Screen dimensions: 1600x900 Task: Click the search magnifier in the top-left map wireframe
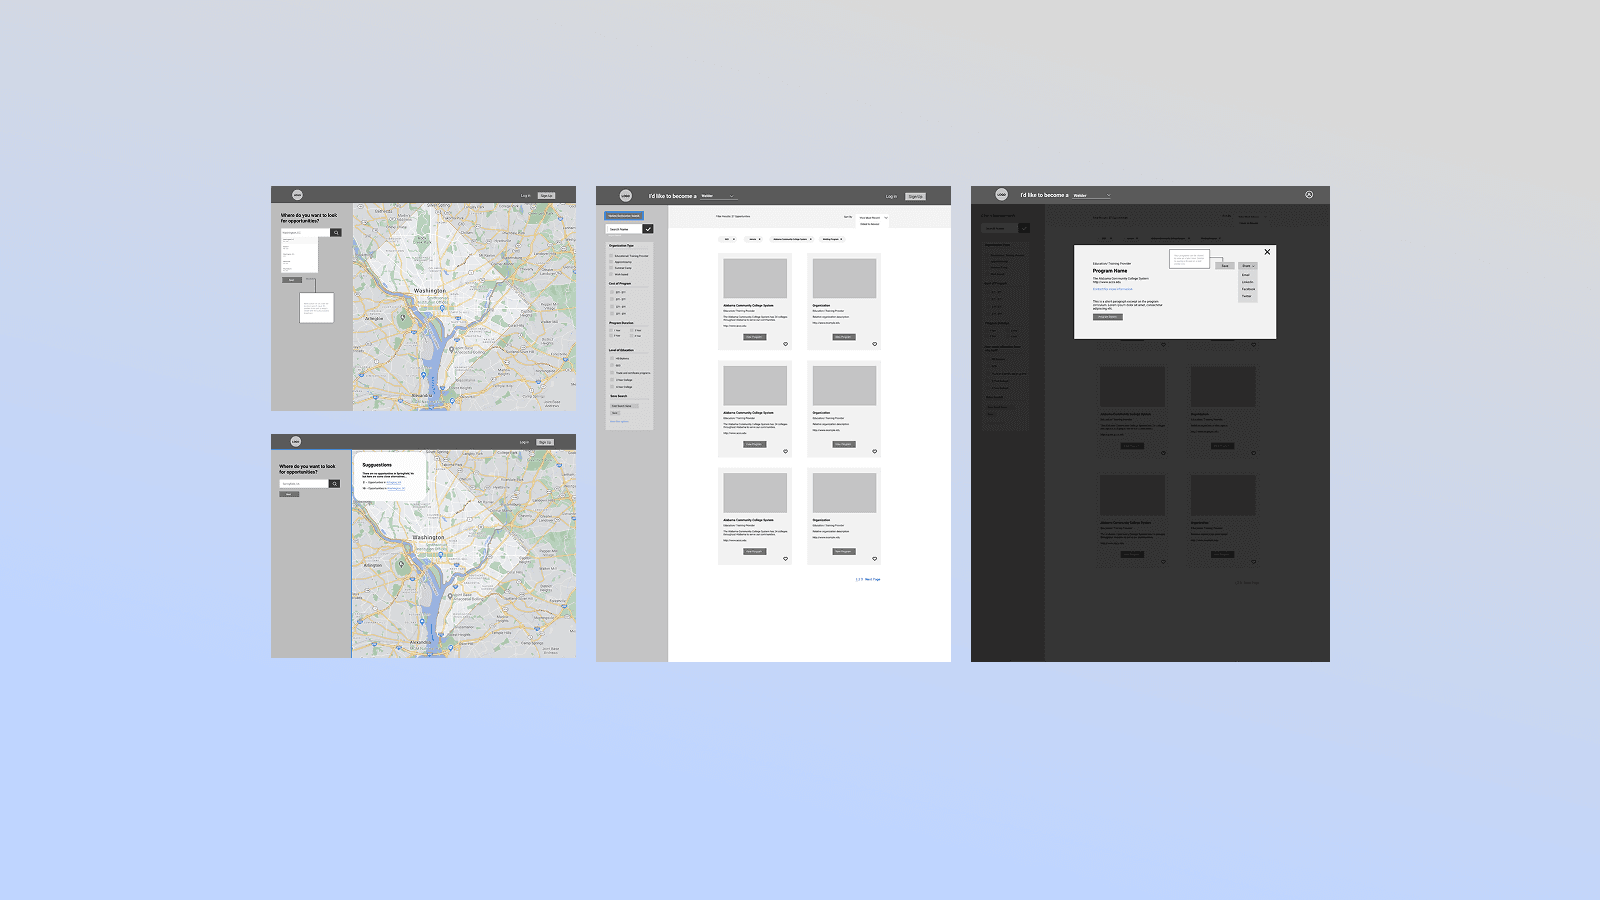[x=336, y=233]
